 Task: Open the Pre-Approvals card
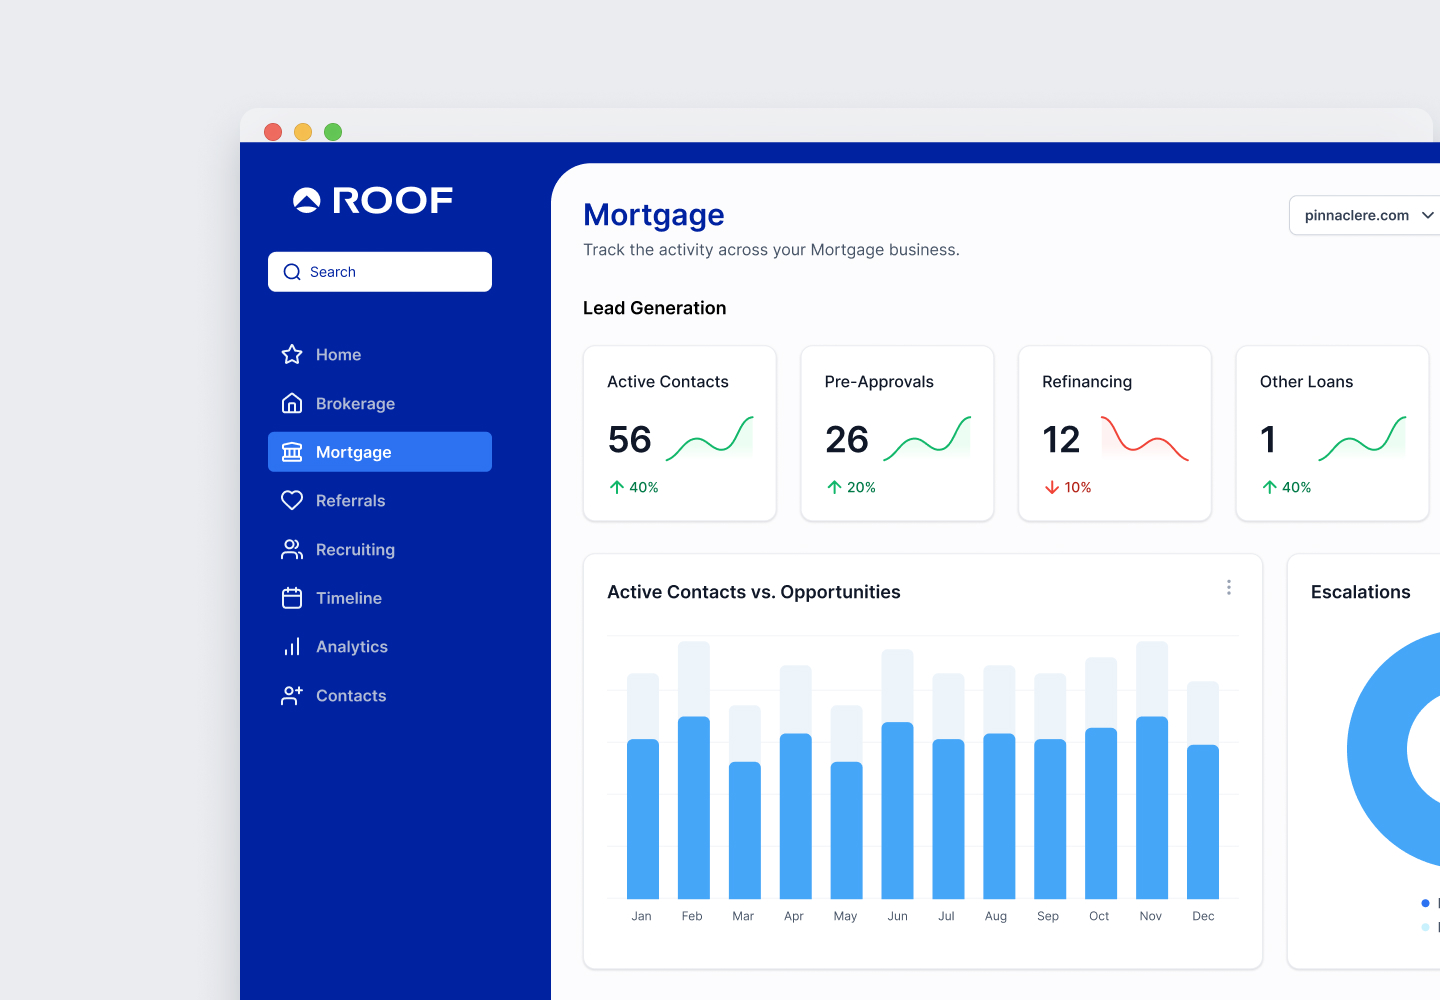897,433
